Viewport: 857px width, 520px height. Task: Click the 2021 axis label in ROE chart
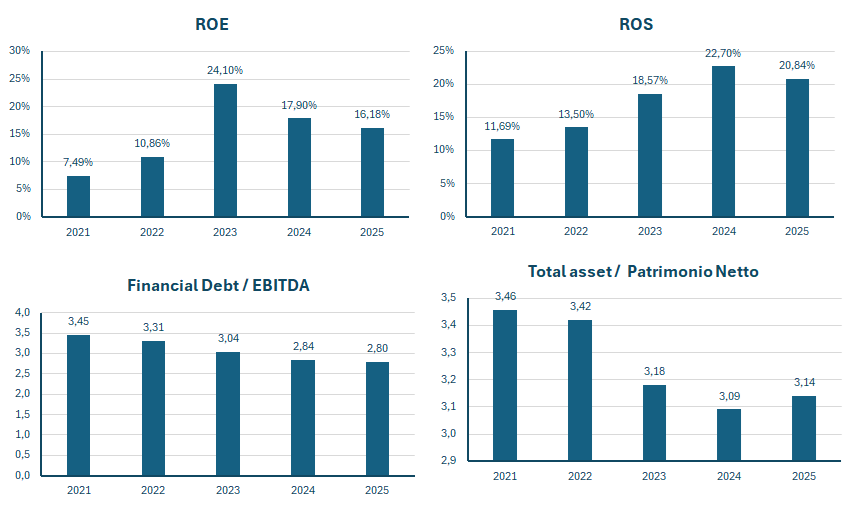(x=78, y=232)
